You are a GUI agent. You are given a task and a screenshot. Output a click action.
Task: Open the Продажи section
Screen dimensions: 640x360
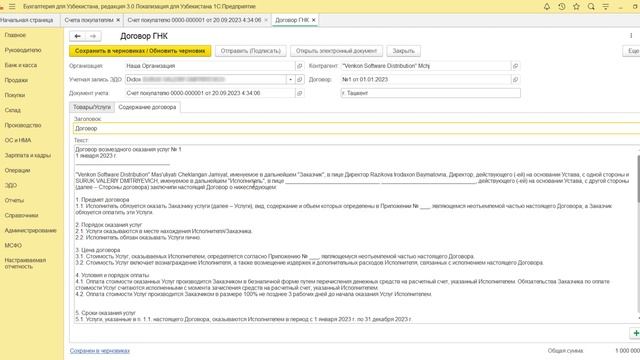[x=16, y=80]
